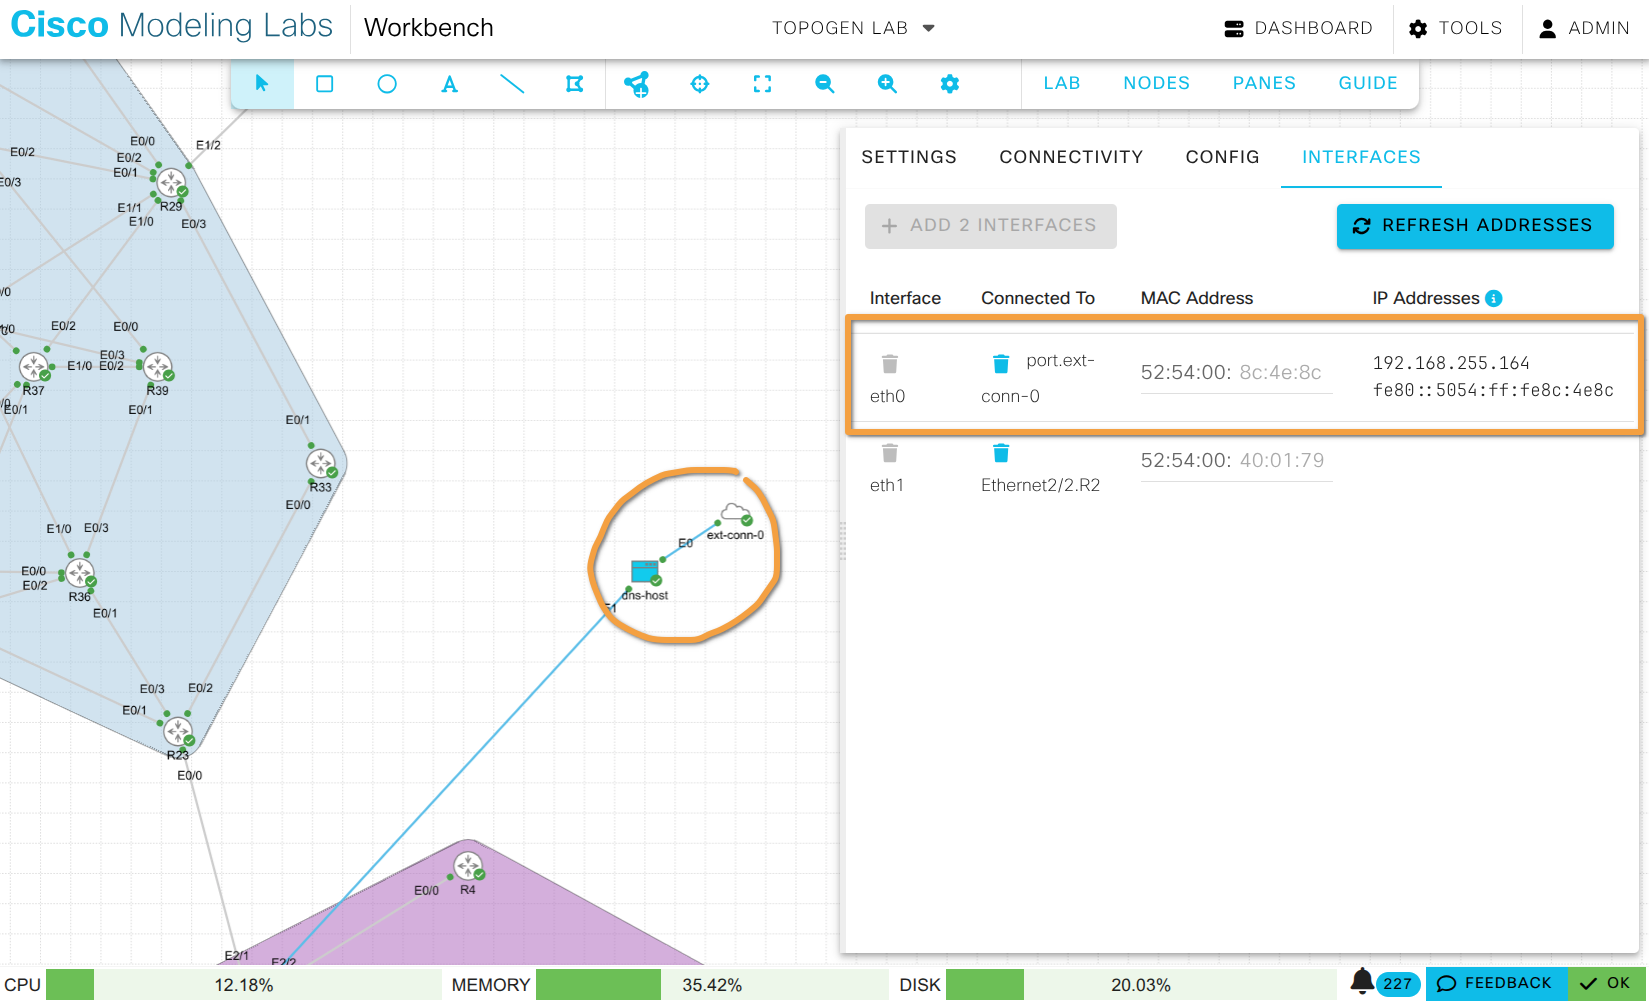Center the canvas with crosshair icon
The image size is (1649, 1001).
(700, 84)
